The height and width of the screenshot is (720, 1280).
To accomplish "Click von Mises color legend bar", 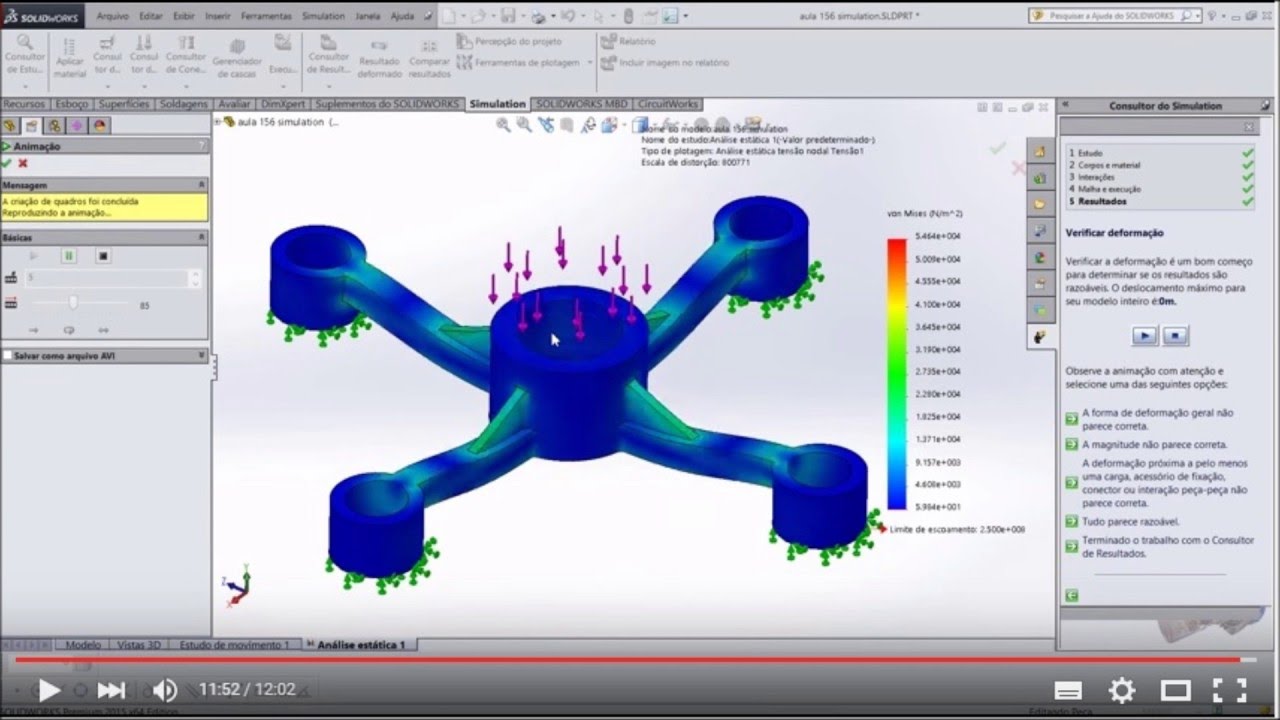I will click(896, 374).
